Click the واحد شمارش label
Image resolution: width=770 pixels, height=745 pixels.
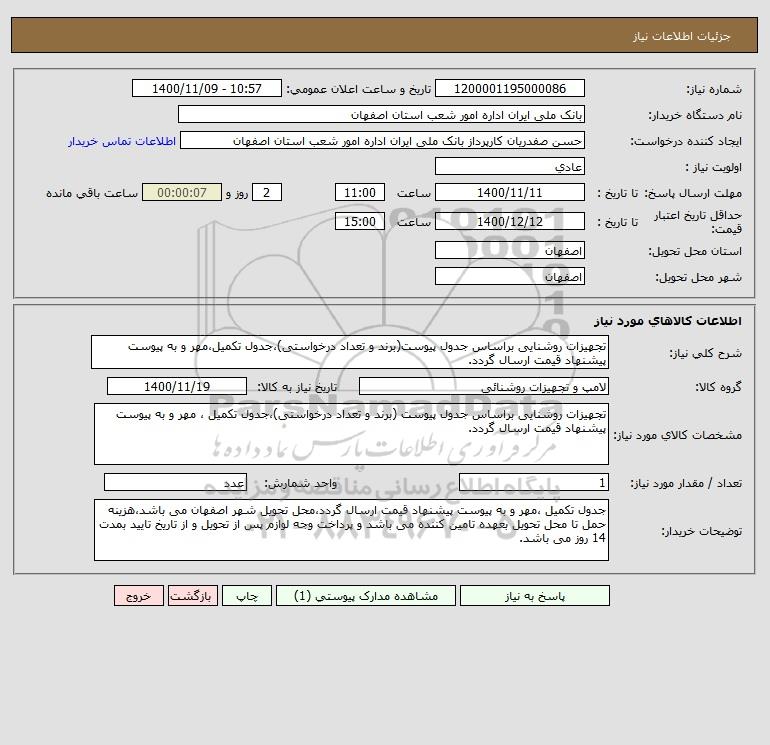pyautogui.click(x=301, y=483)
